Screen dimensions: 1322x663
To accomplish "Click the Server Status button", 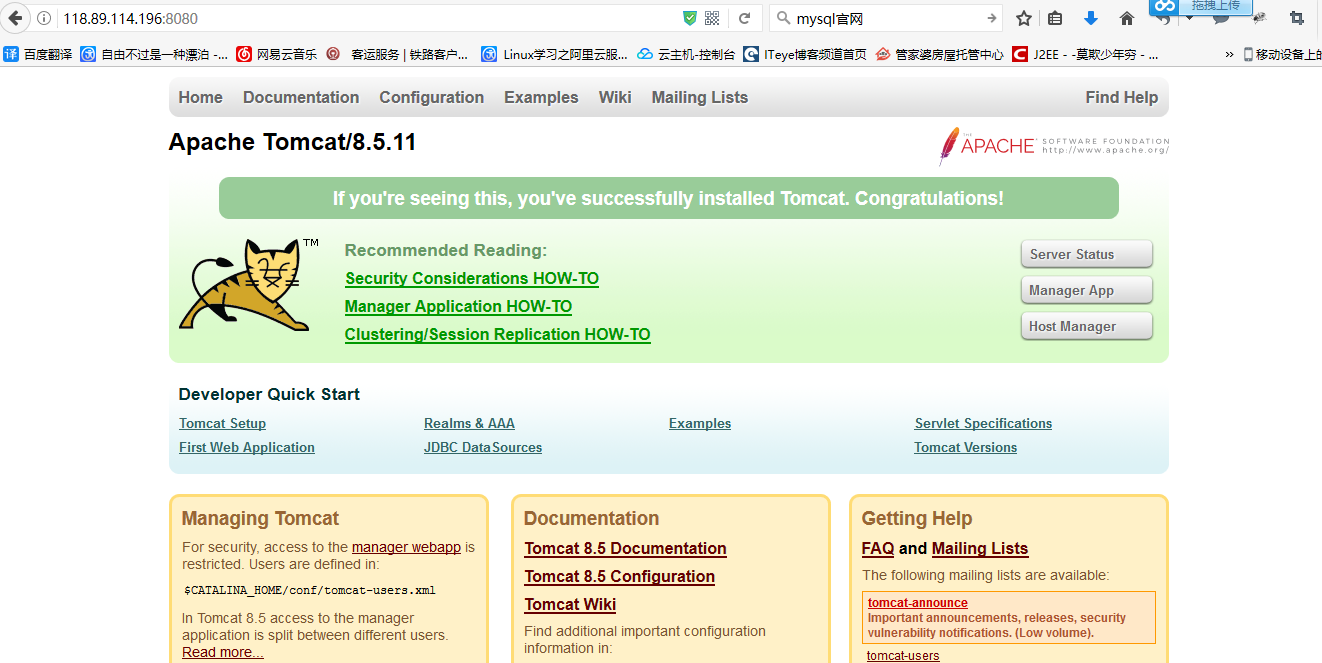I will point(1086,254).
